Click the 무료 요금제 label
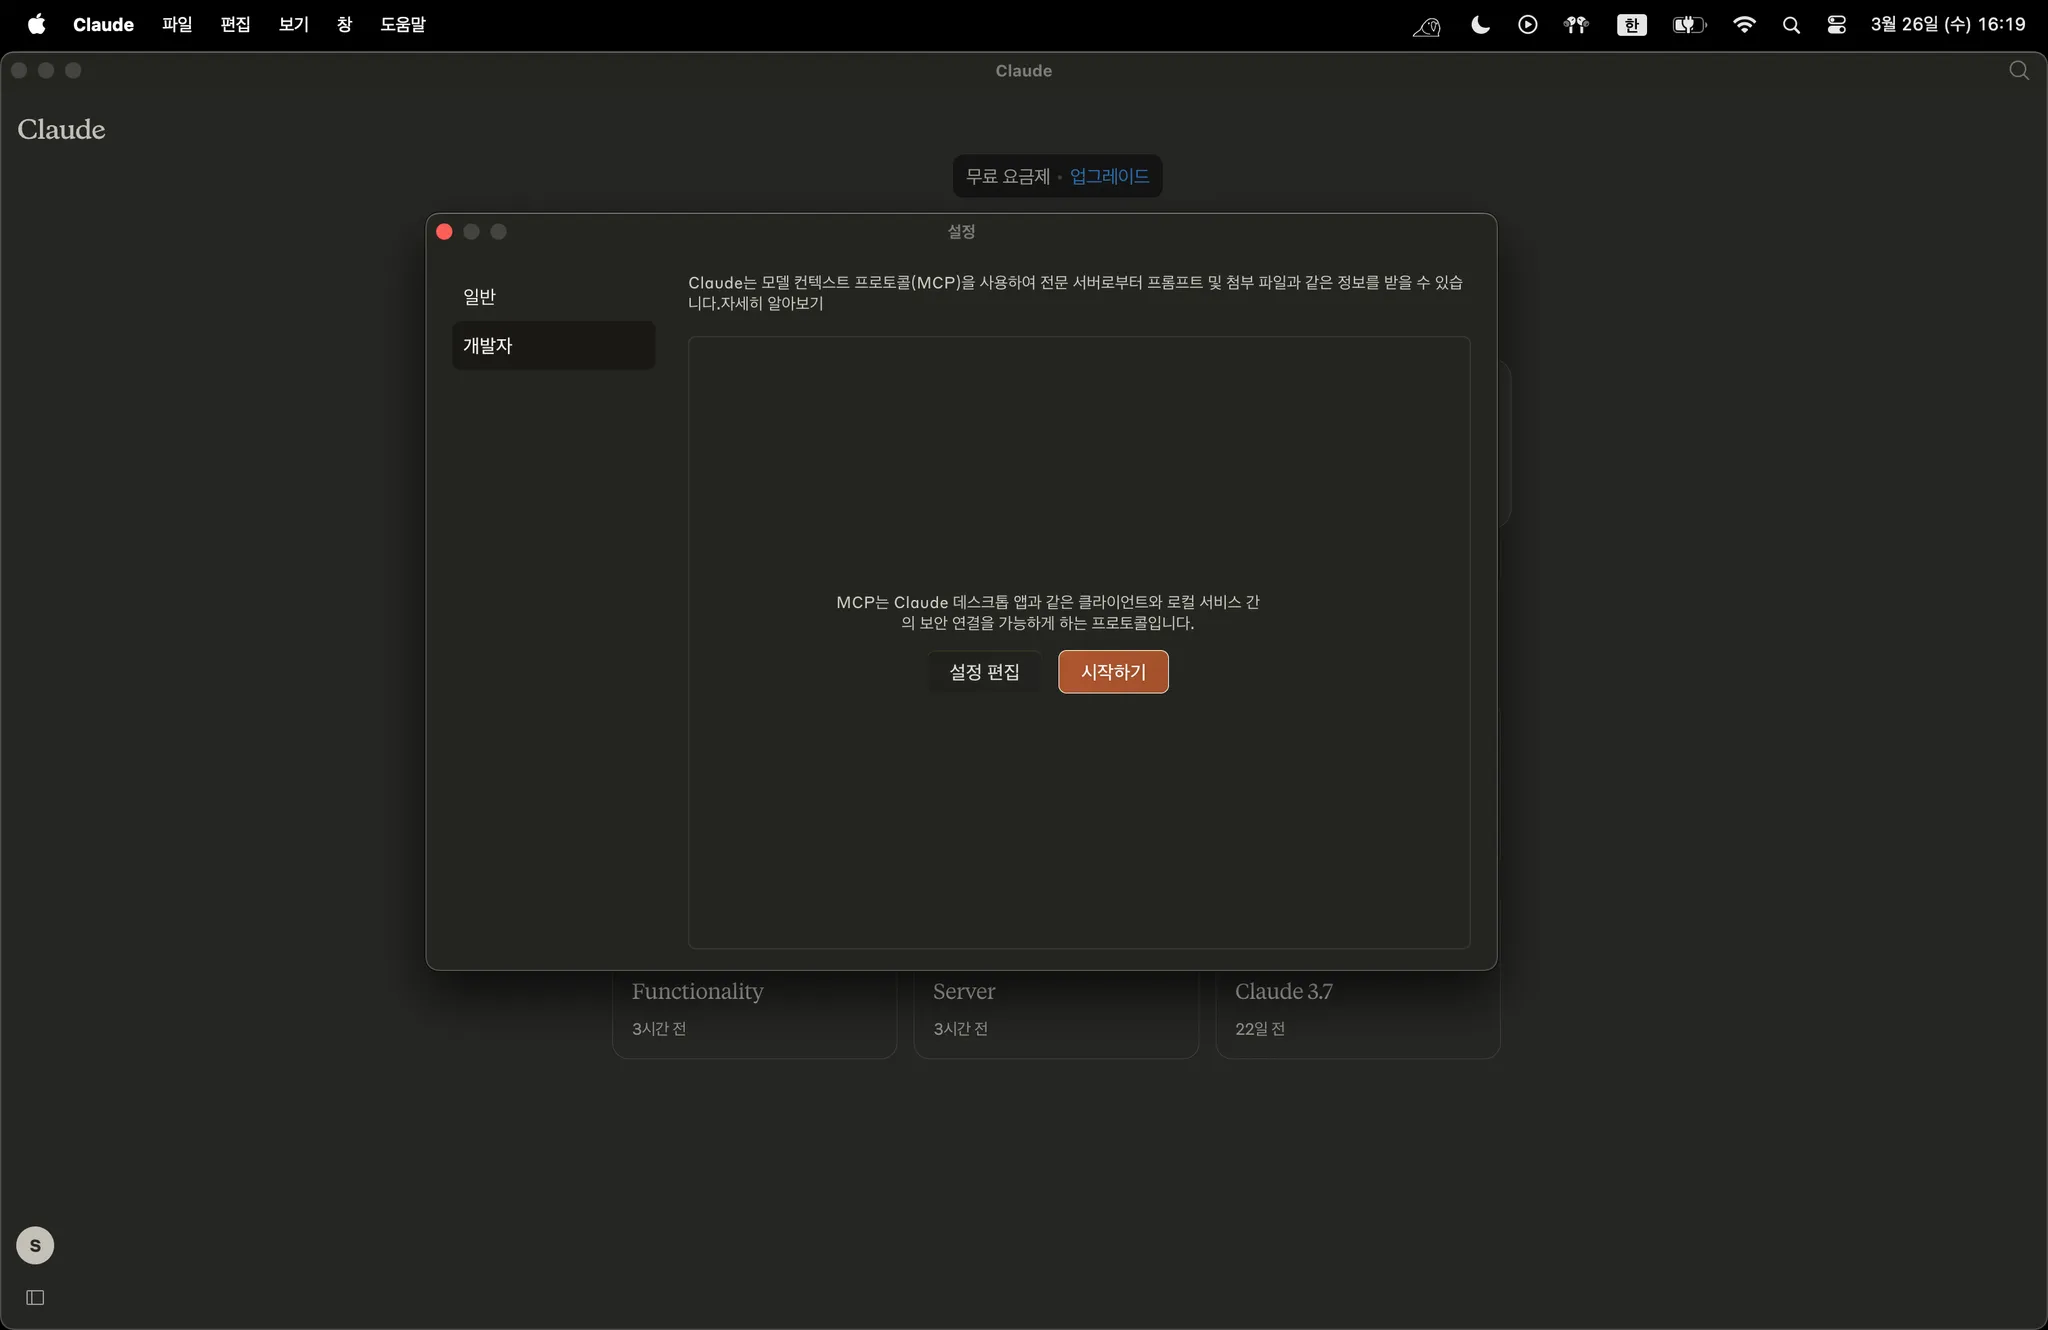Screen dimensions: 2048x1330 (1007, 176)
